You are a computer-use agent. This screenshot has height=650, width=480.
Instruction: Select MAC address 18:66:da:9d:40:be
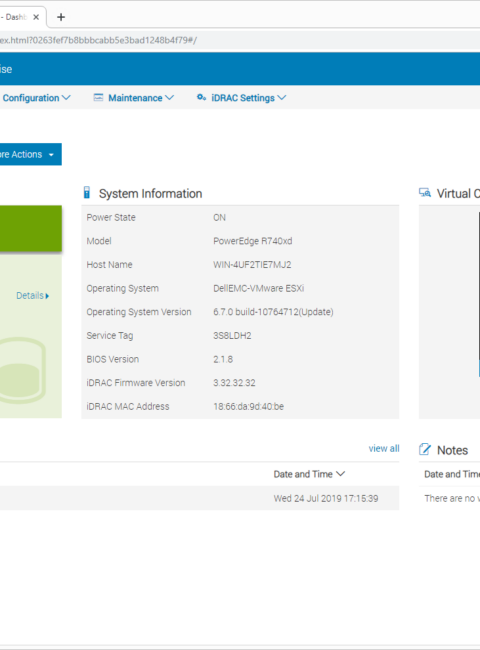click(x=248, y=407)
